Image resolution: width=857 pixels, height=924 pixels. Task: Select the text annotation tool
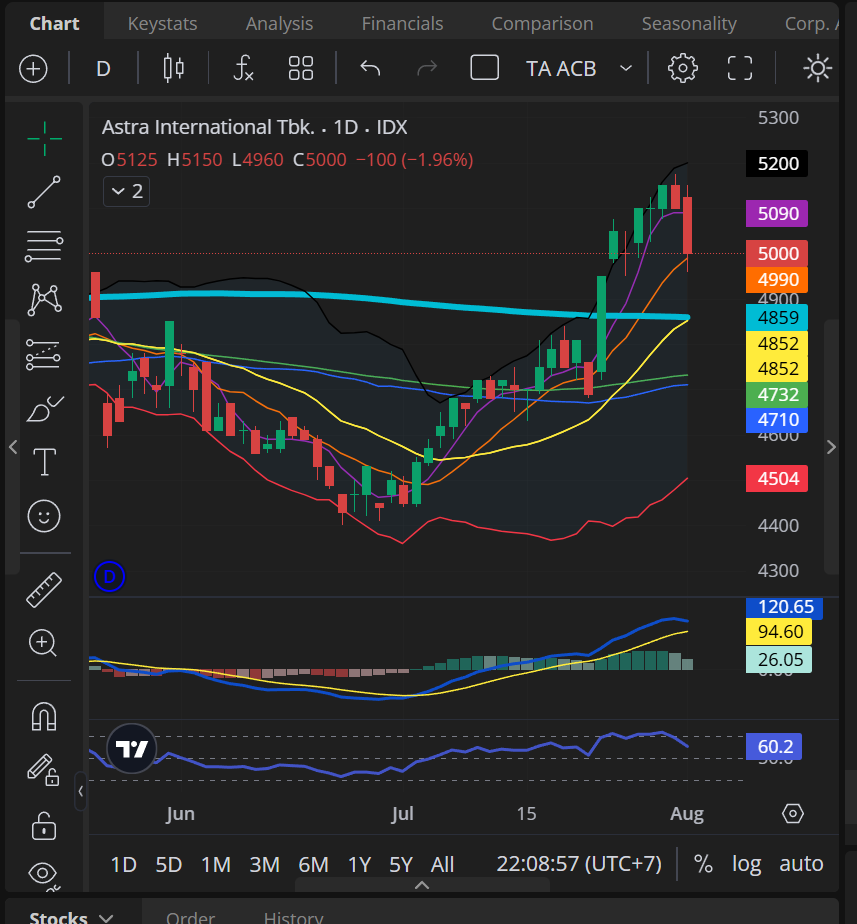[x=45, y=462]
